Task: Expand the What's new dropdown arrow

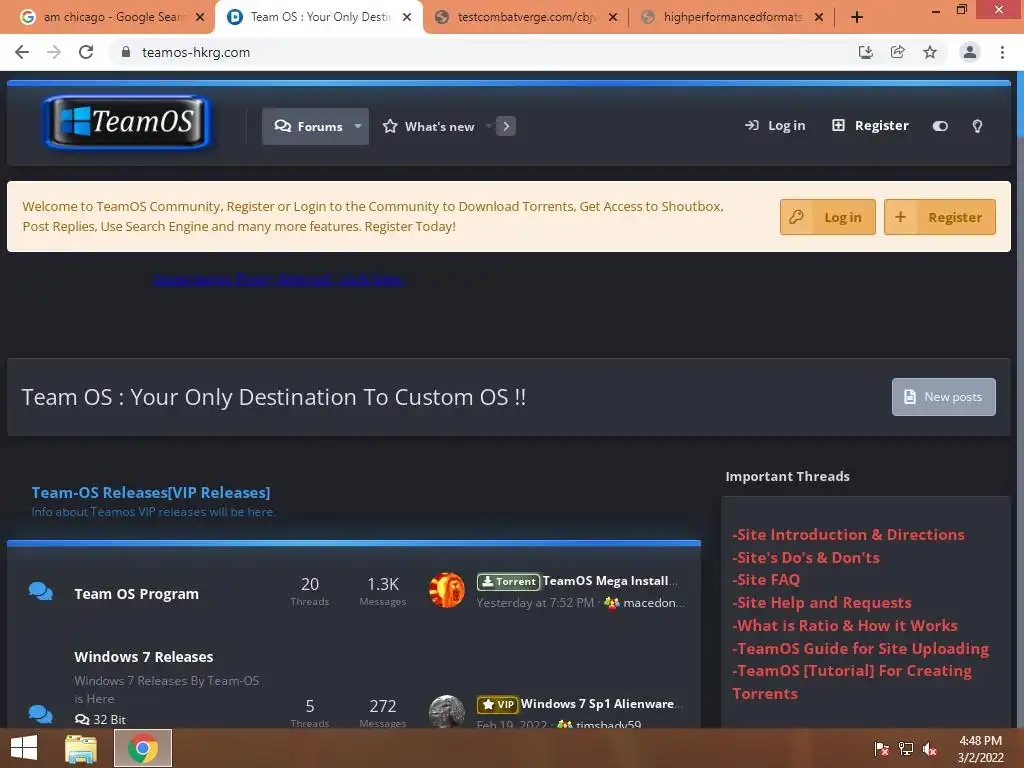Action: click(x=488, y=126)
